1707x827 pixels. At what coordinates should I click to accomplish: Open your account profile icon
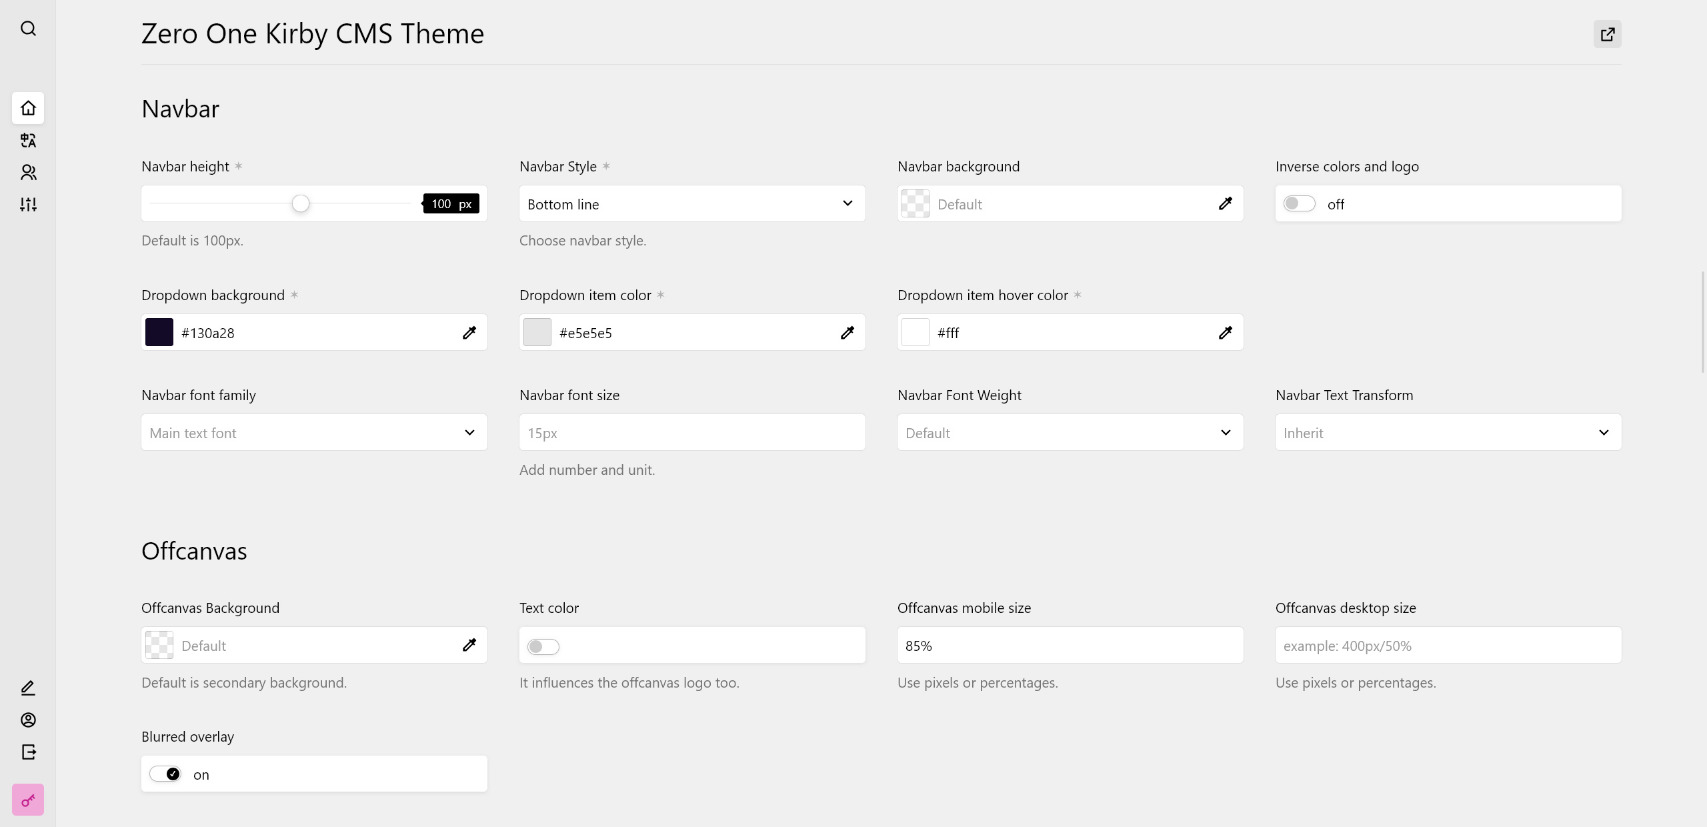[x=28, y=720]
